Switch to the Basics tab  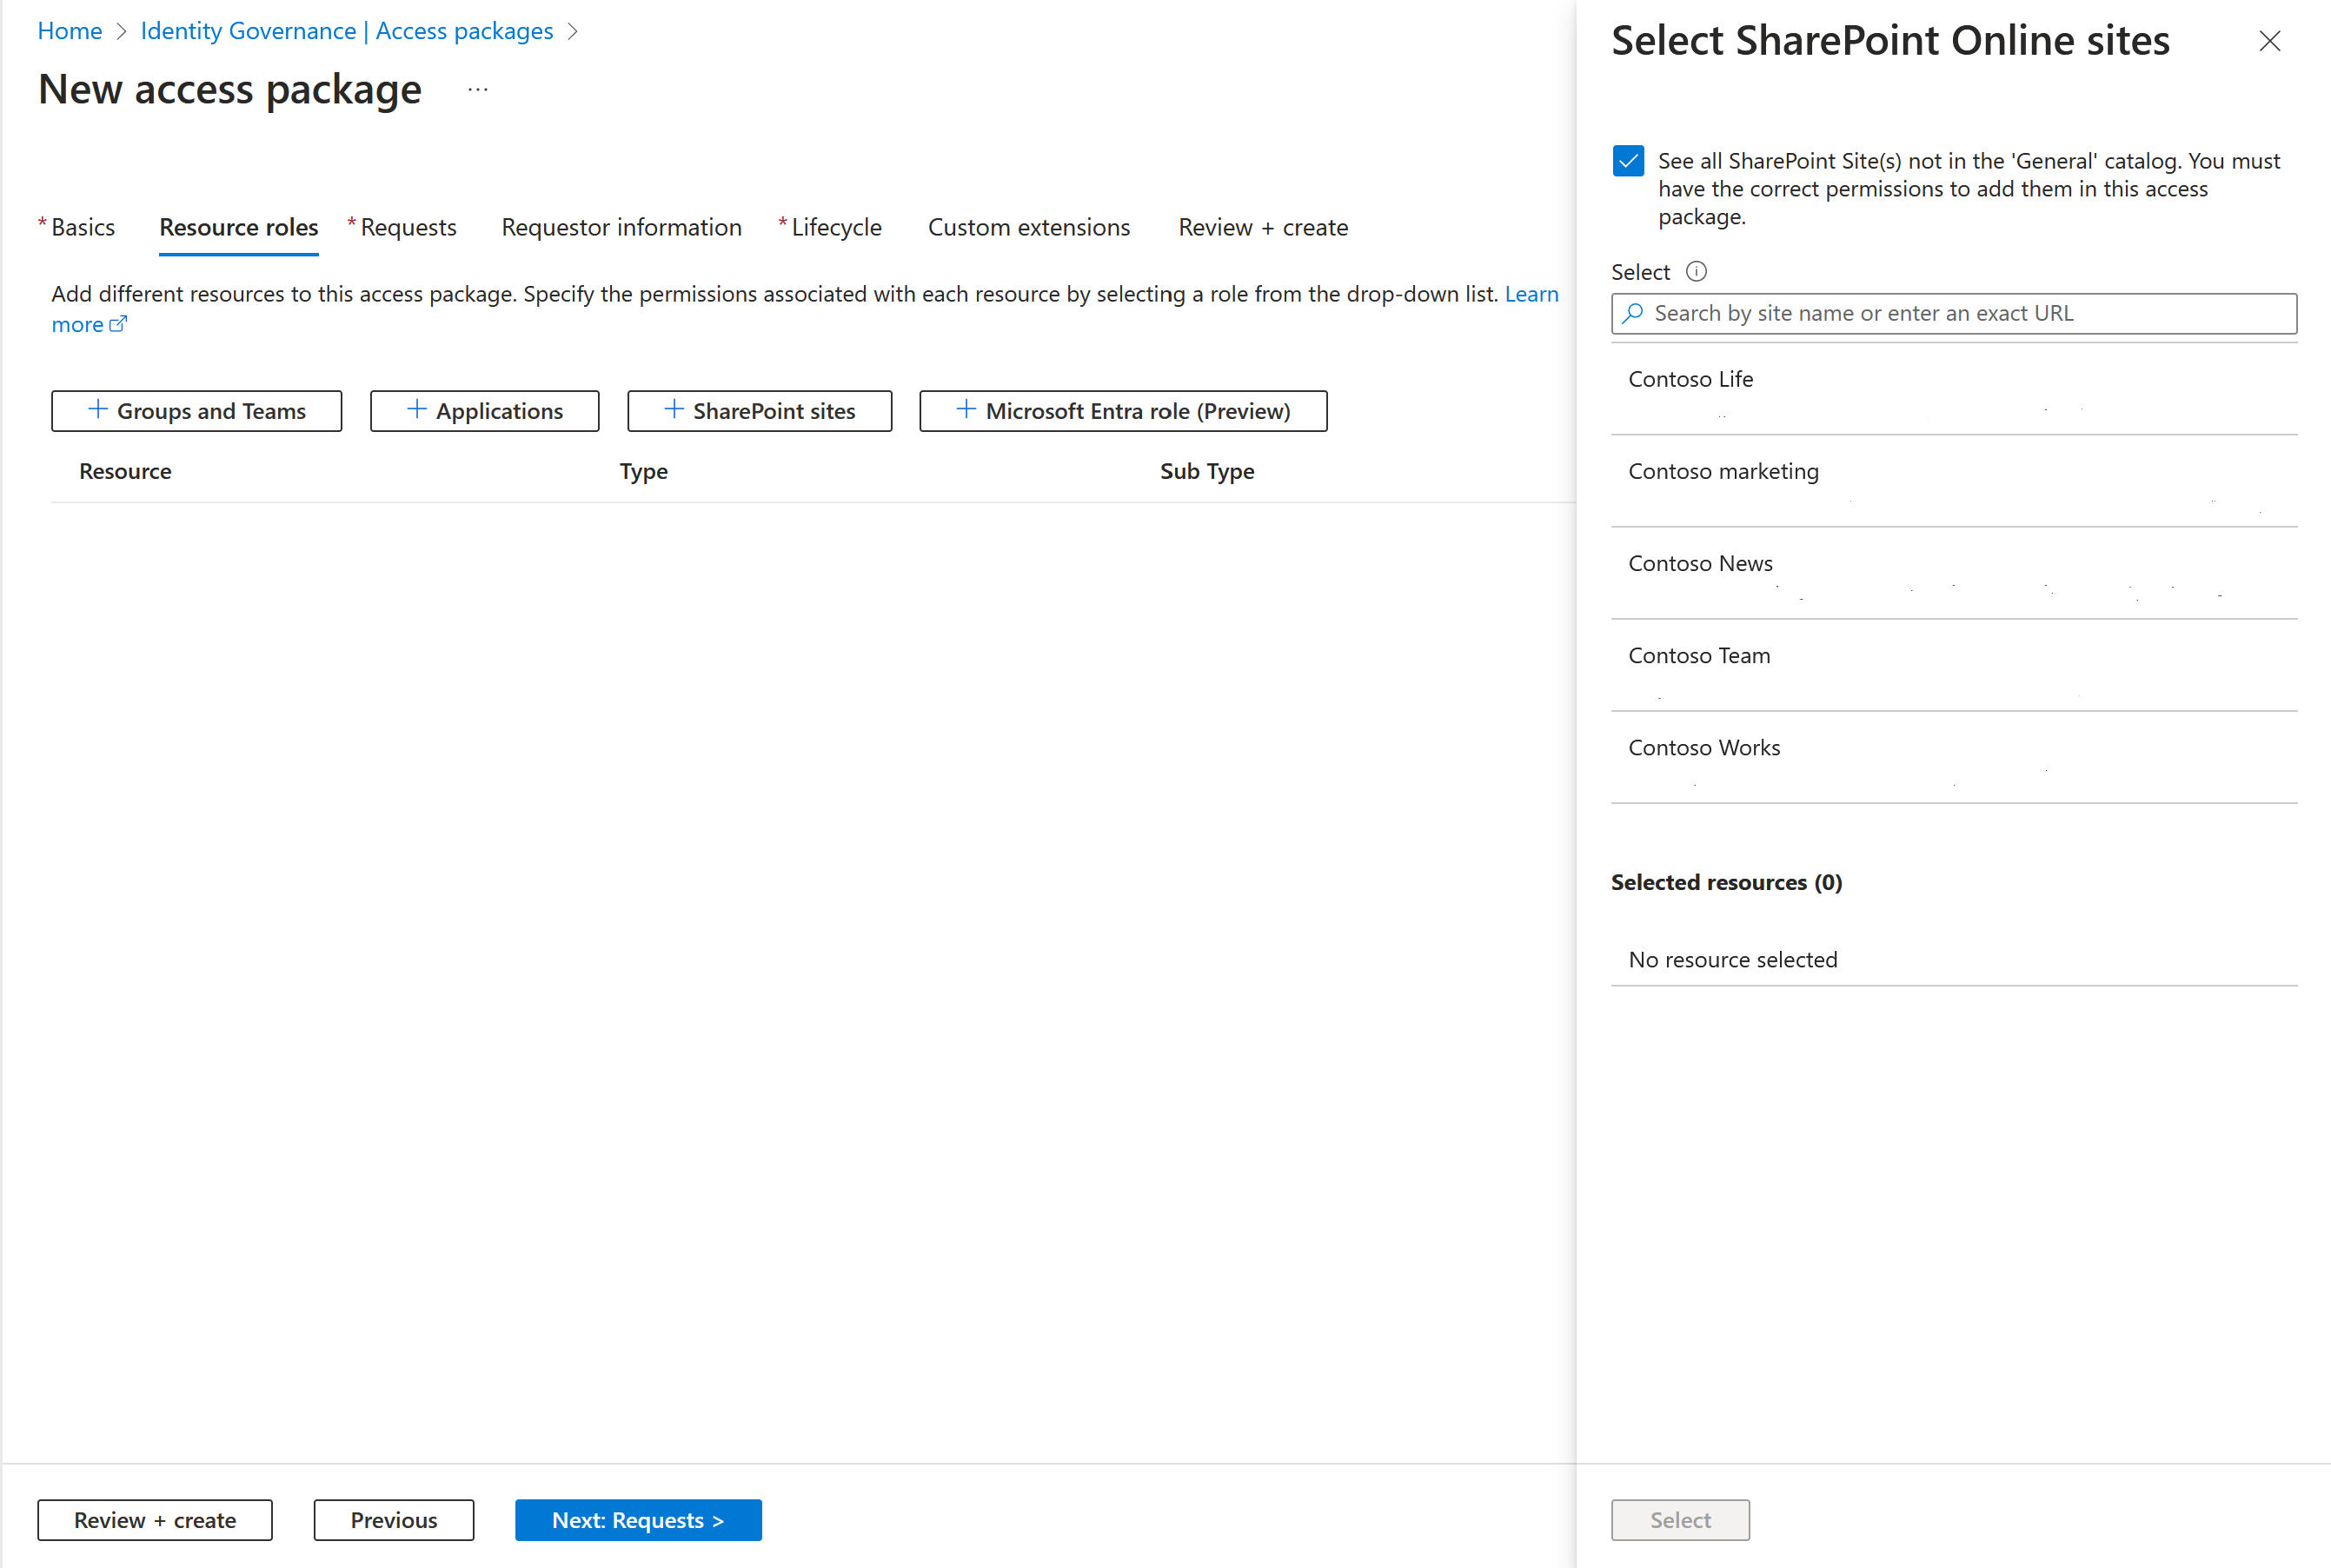coord(83,226)
